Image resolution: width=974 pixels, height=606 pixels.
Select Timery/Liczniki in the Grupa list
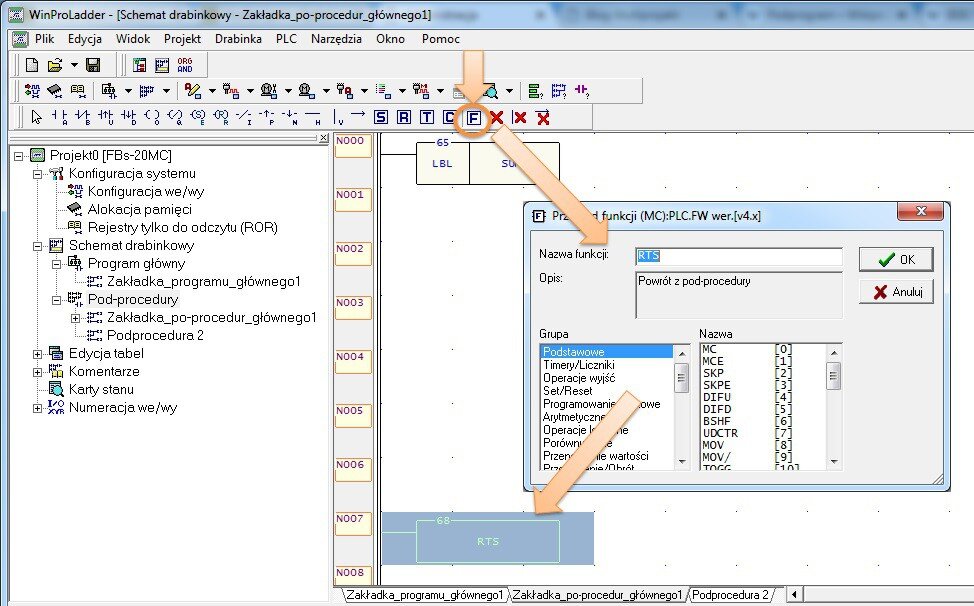point(578,365)
